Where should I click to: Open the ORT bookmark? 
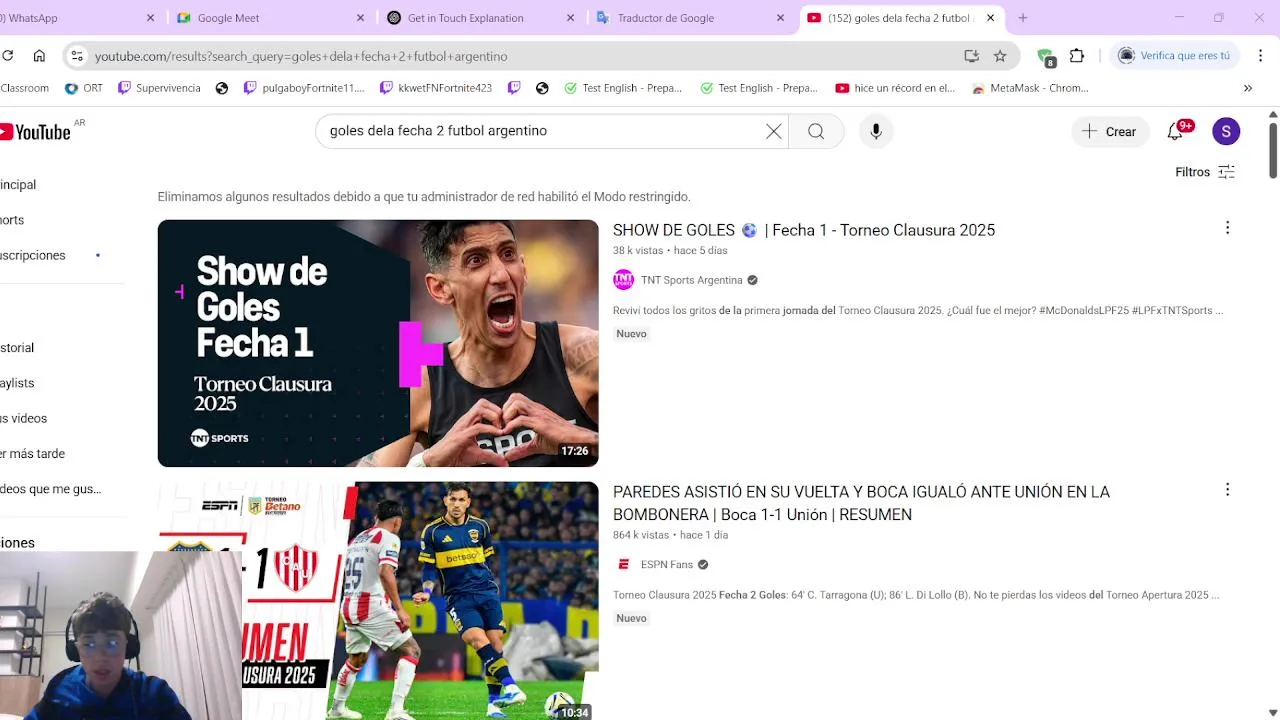click(84, 88)
